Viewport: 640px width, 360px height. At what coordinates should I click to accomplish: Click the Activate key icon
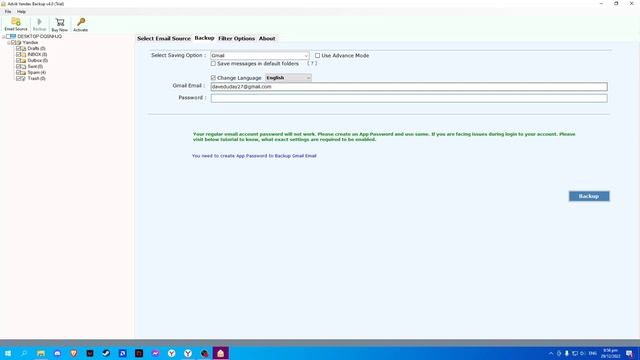pyautogui.click(x=81, y=22)
